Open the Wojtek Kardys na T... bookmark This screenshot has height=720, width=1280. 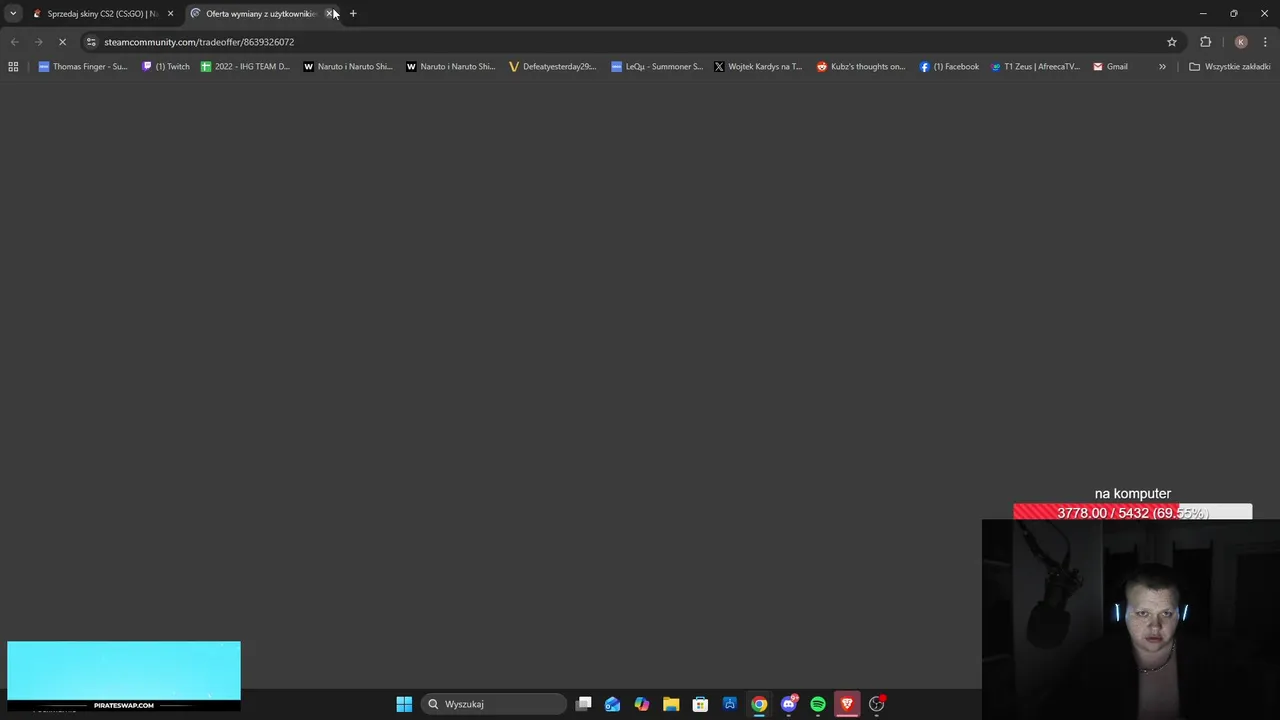pos(758,67)
